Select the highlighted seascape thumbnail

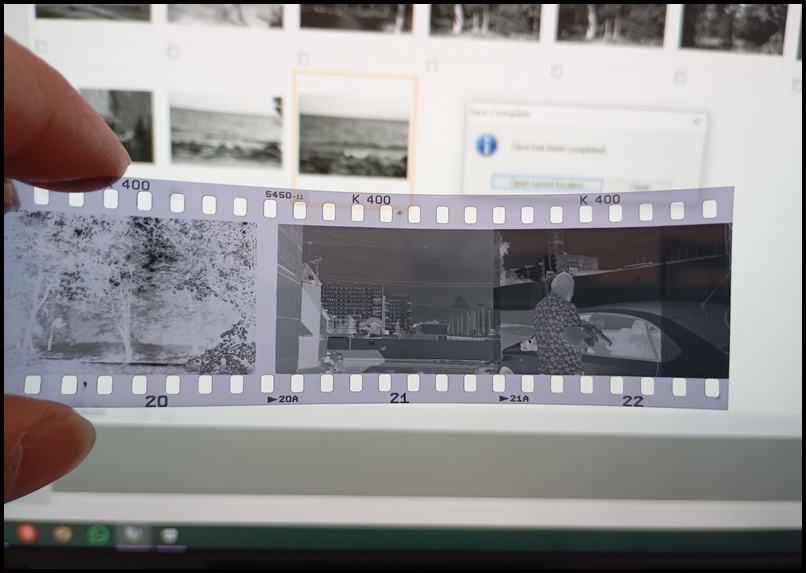coord(354,138)
